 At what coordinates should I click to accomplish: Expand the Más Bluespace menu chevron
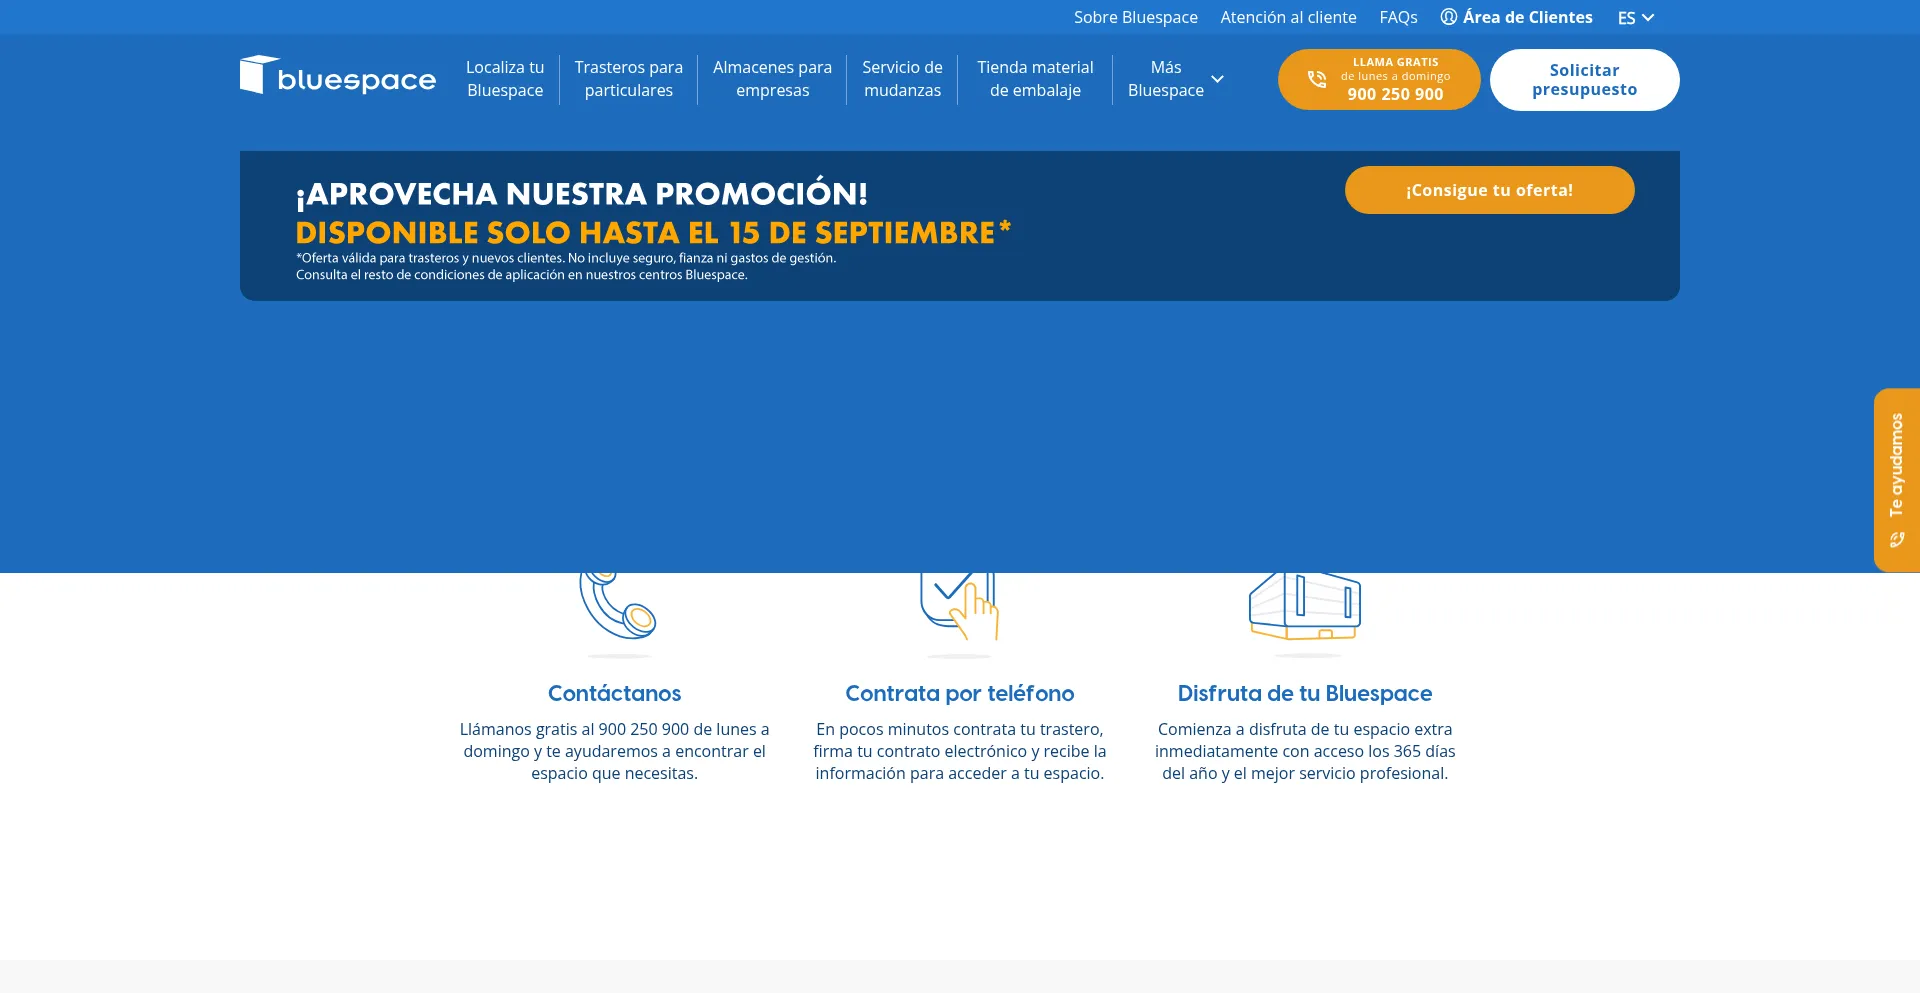click(1217, 79)
